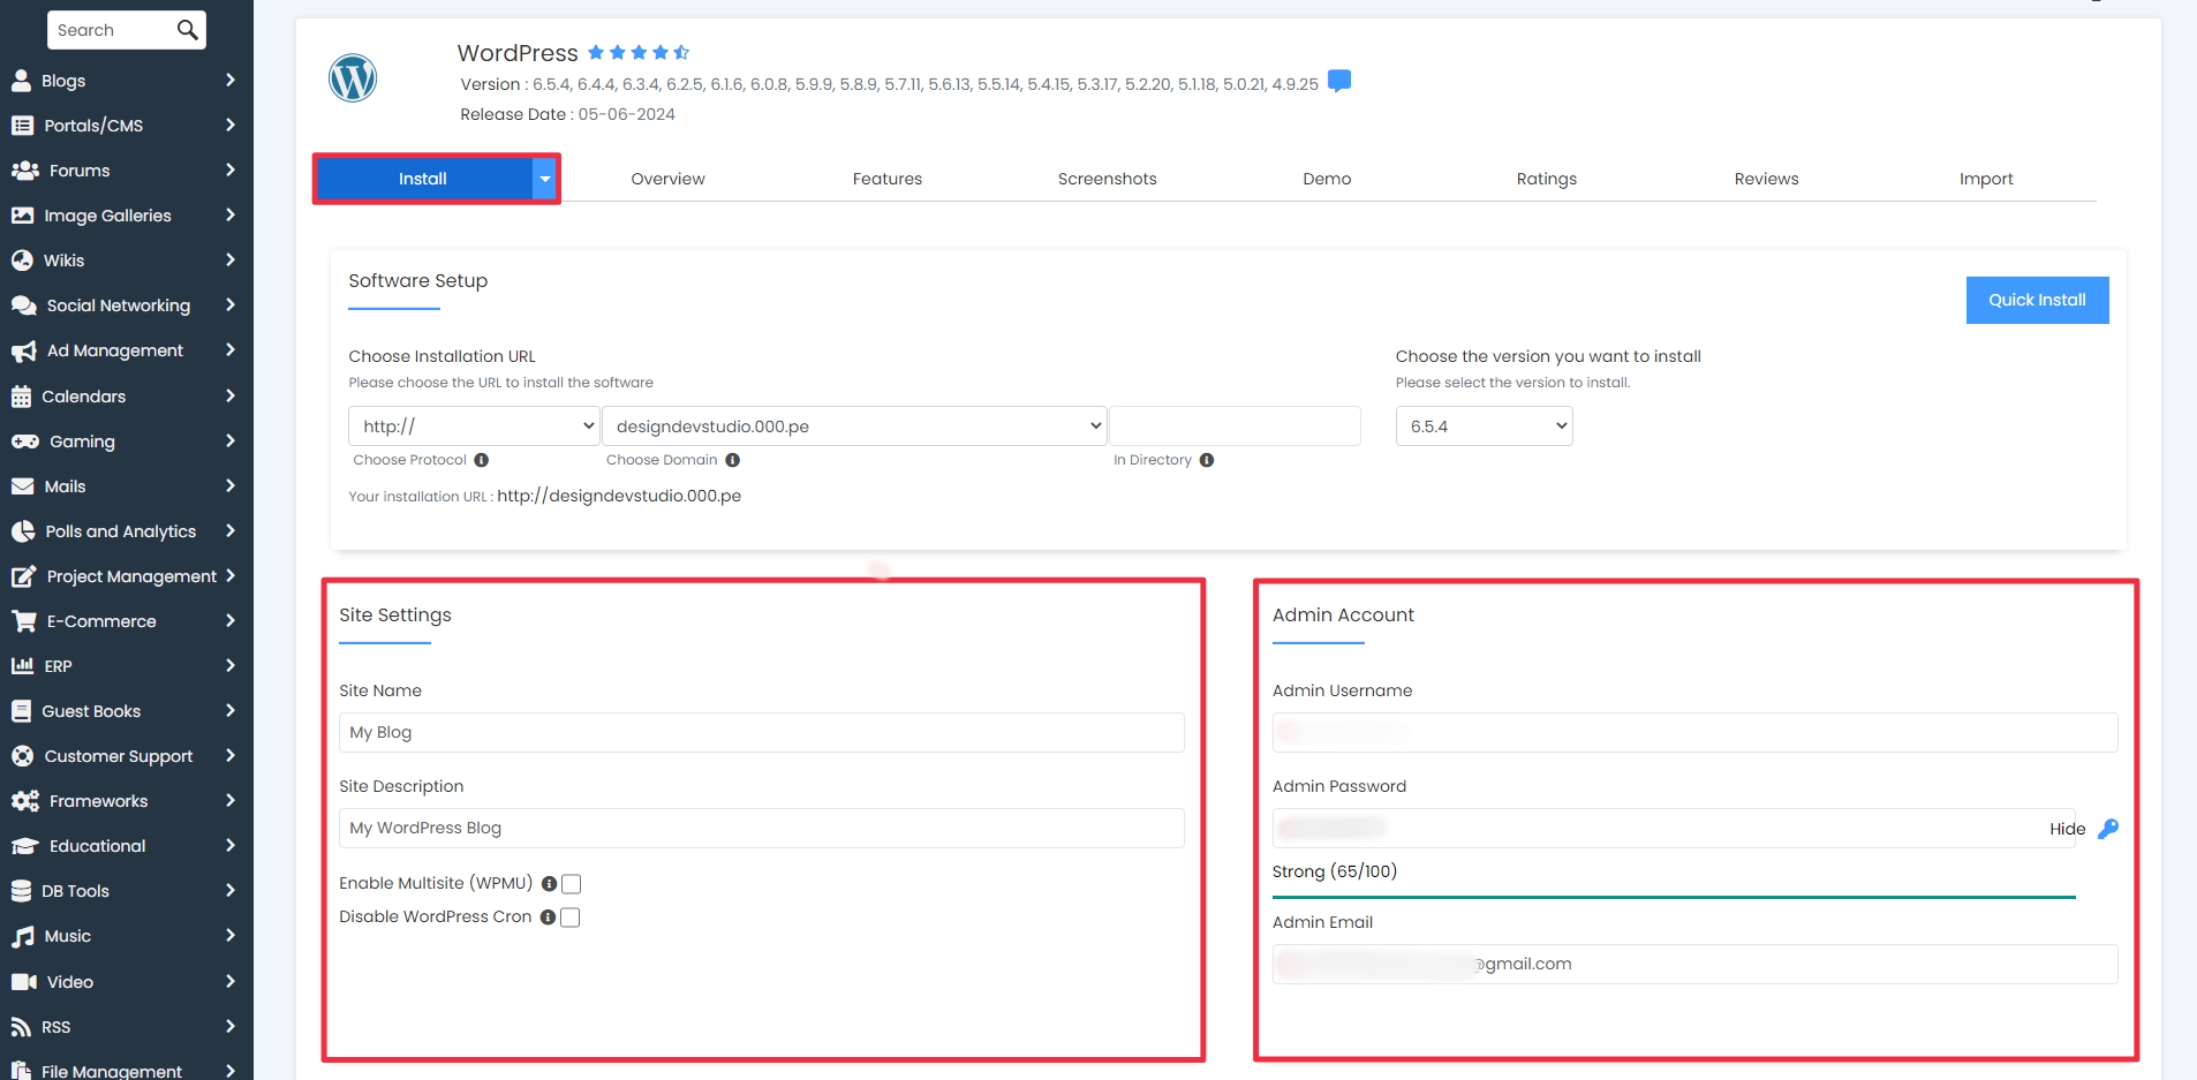Screen dimensions: 2197x1080
Task: Expand the Music category chevron
Action: coord(230,936)
